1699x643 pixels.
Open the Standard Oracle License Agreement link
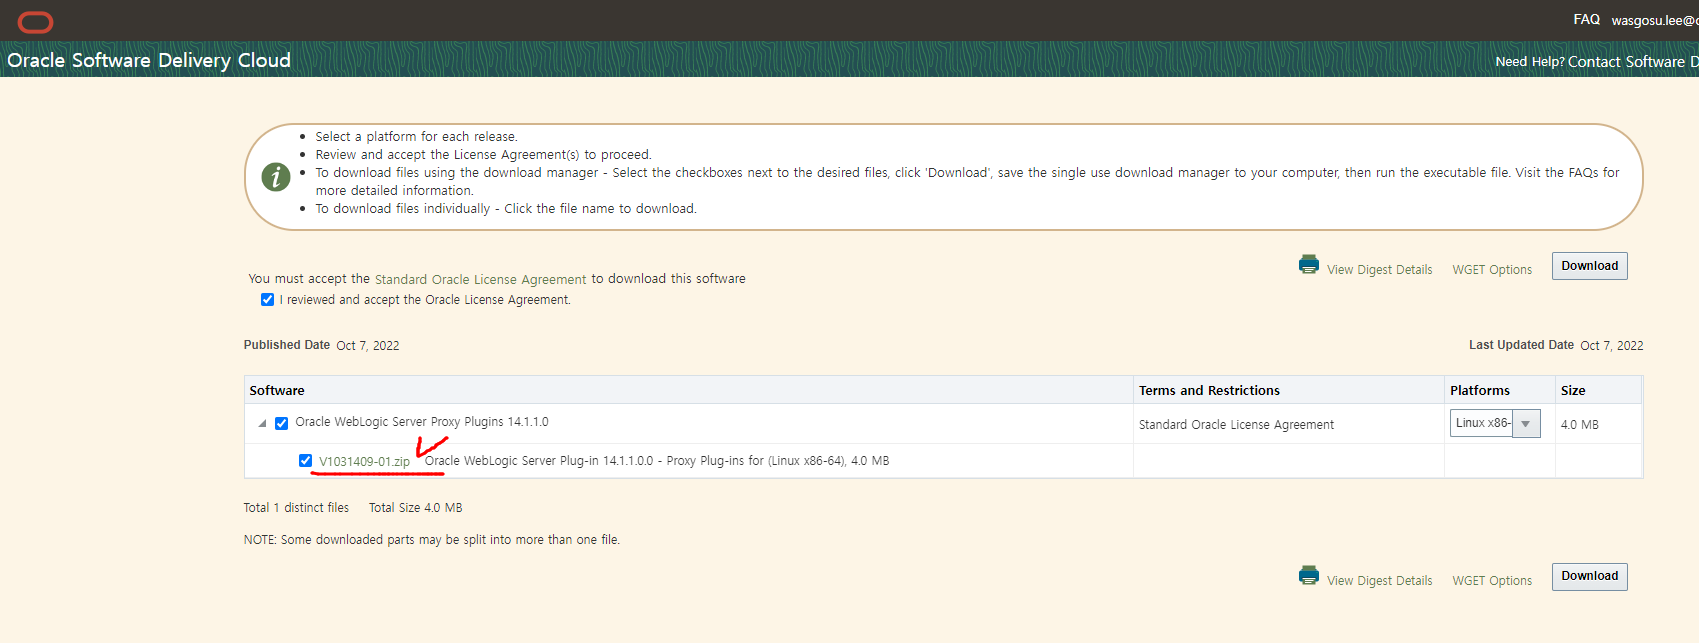tap(480, 280)
